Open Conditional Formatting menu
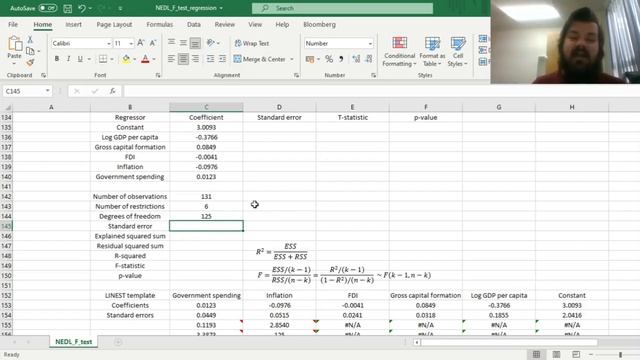 coord(399,51)
